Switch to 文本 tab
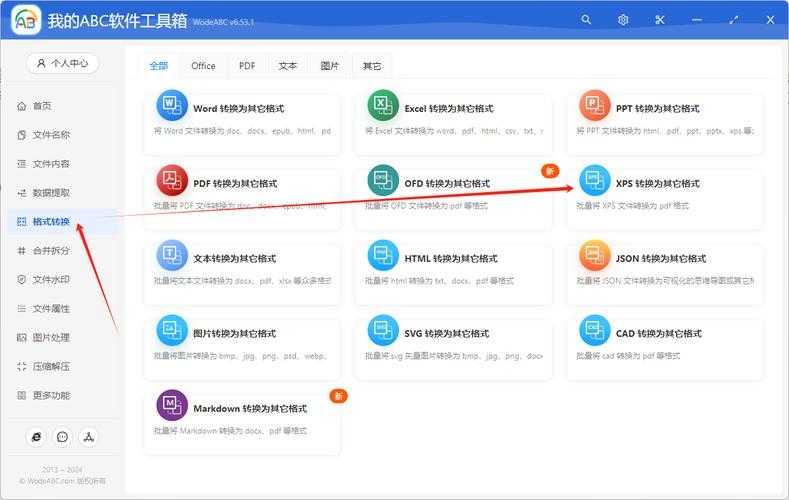 (x=288, y=66)
